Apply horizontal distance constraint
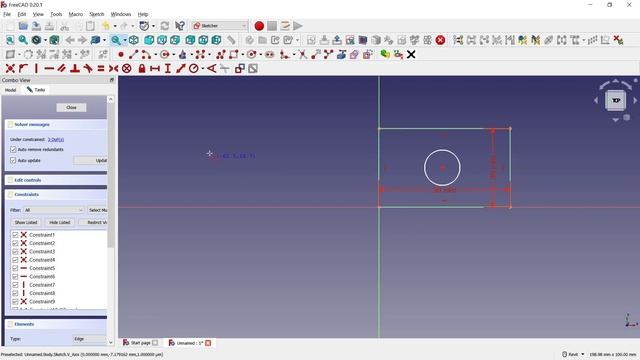 click(x=155, y=69)
